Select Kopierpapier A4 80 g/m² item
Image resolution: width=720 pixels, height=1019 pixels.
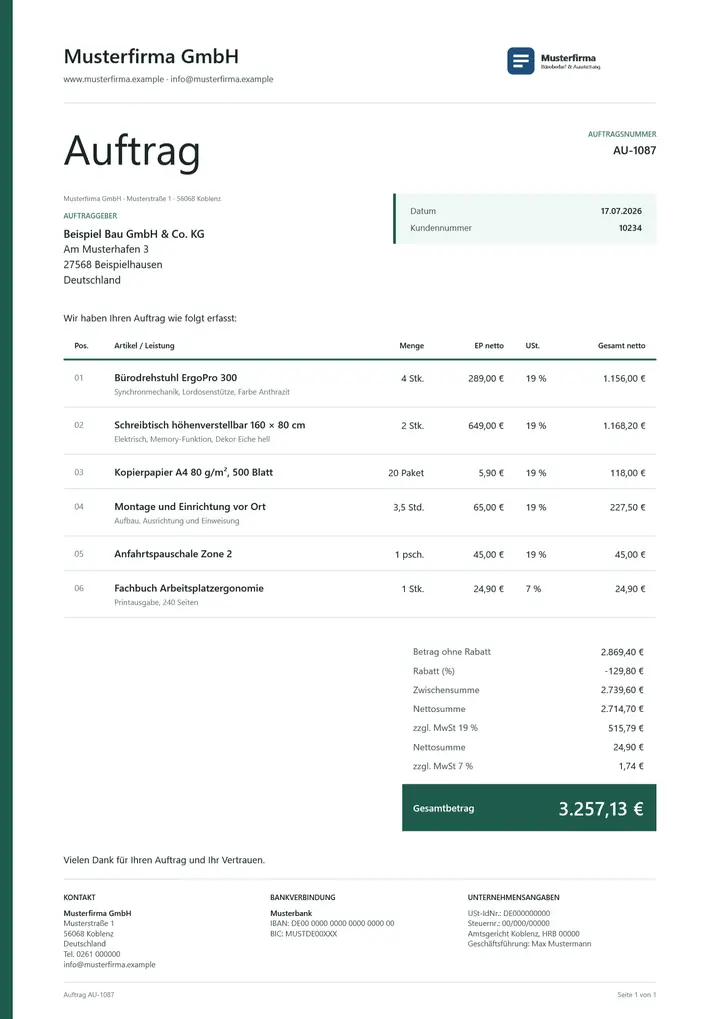(194, 472)
